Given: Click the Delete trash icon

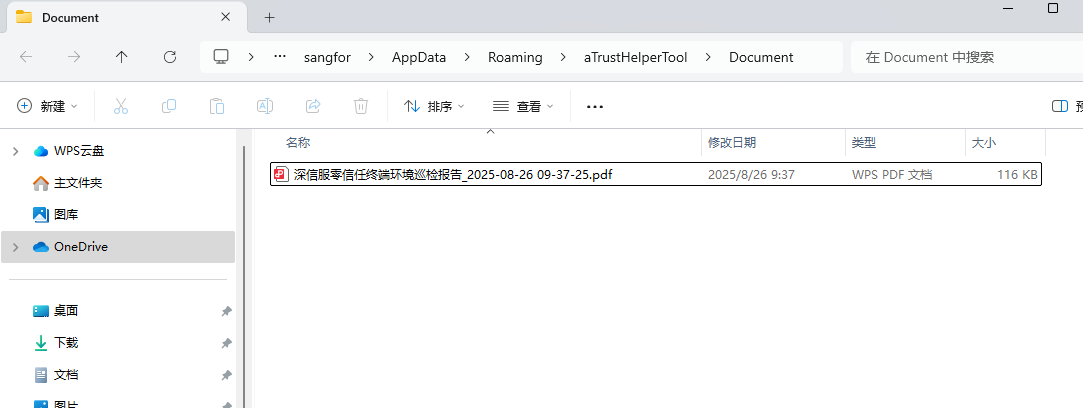Looking at the screenshot, I should pyautogui.click(x=361, y=106).
